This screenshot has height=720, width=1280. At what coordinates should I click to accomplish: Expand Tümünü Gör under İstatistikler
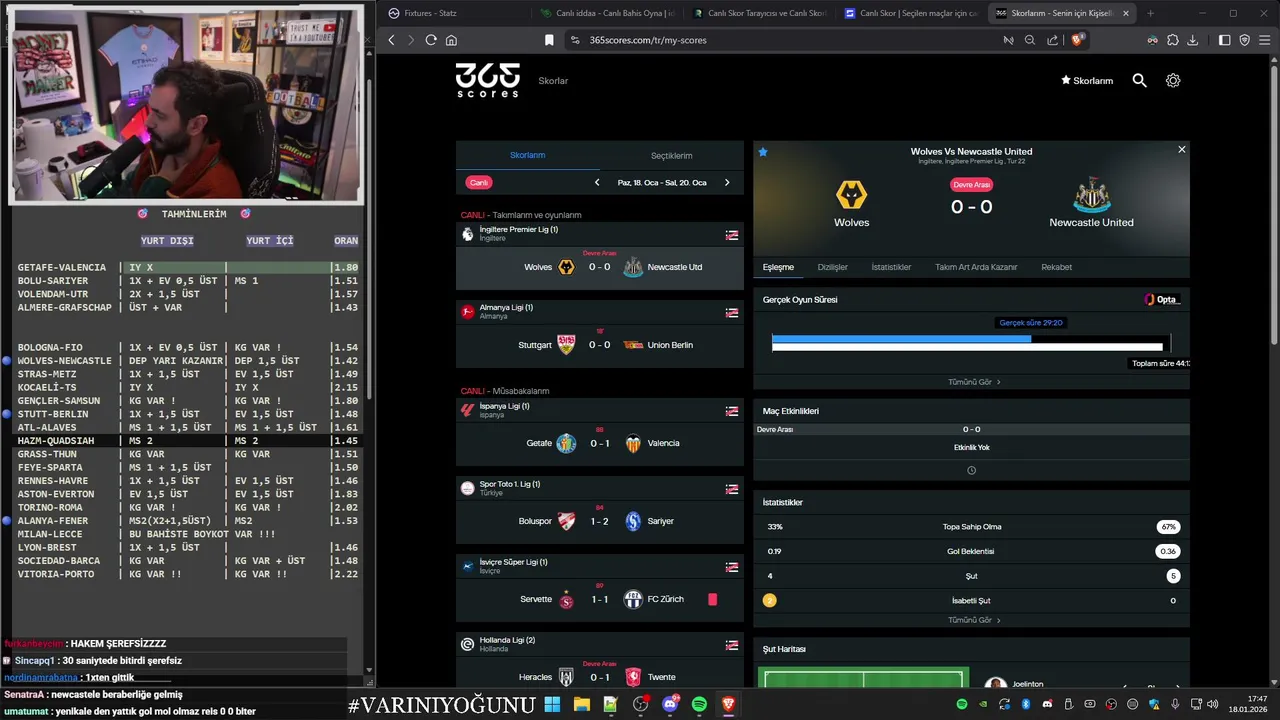(974, 620)
